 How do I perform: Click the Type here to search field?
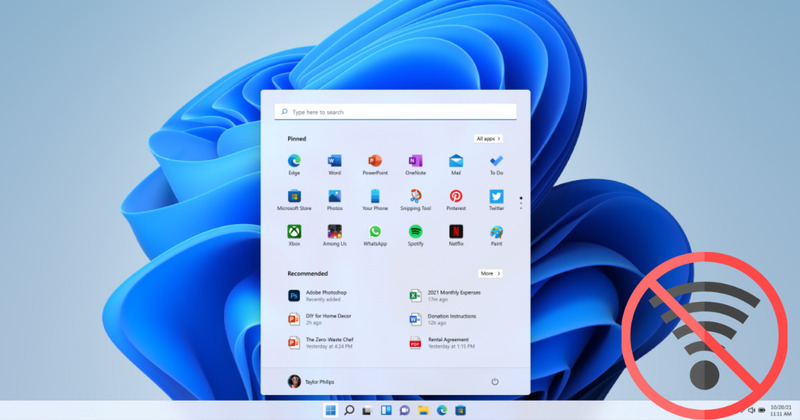pos(395,112)
